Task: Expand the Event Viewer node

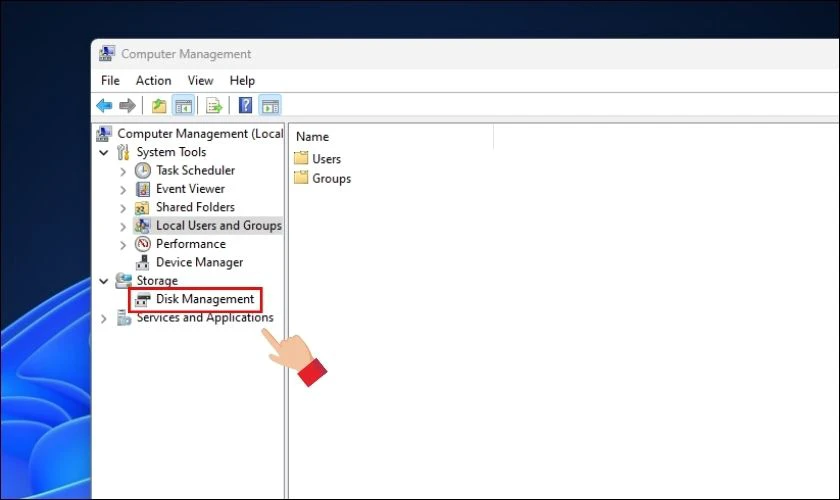Action: pos(123,190)
